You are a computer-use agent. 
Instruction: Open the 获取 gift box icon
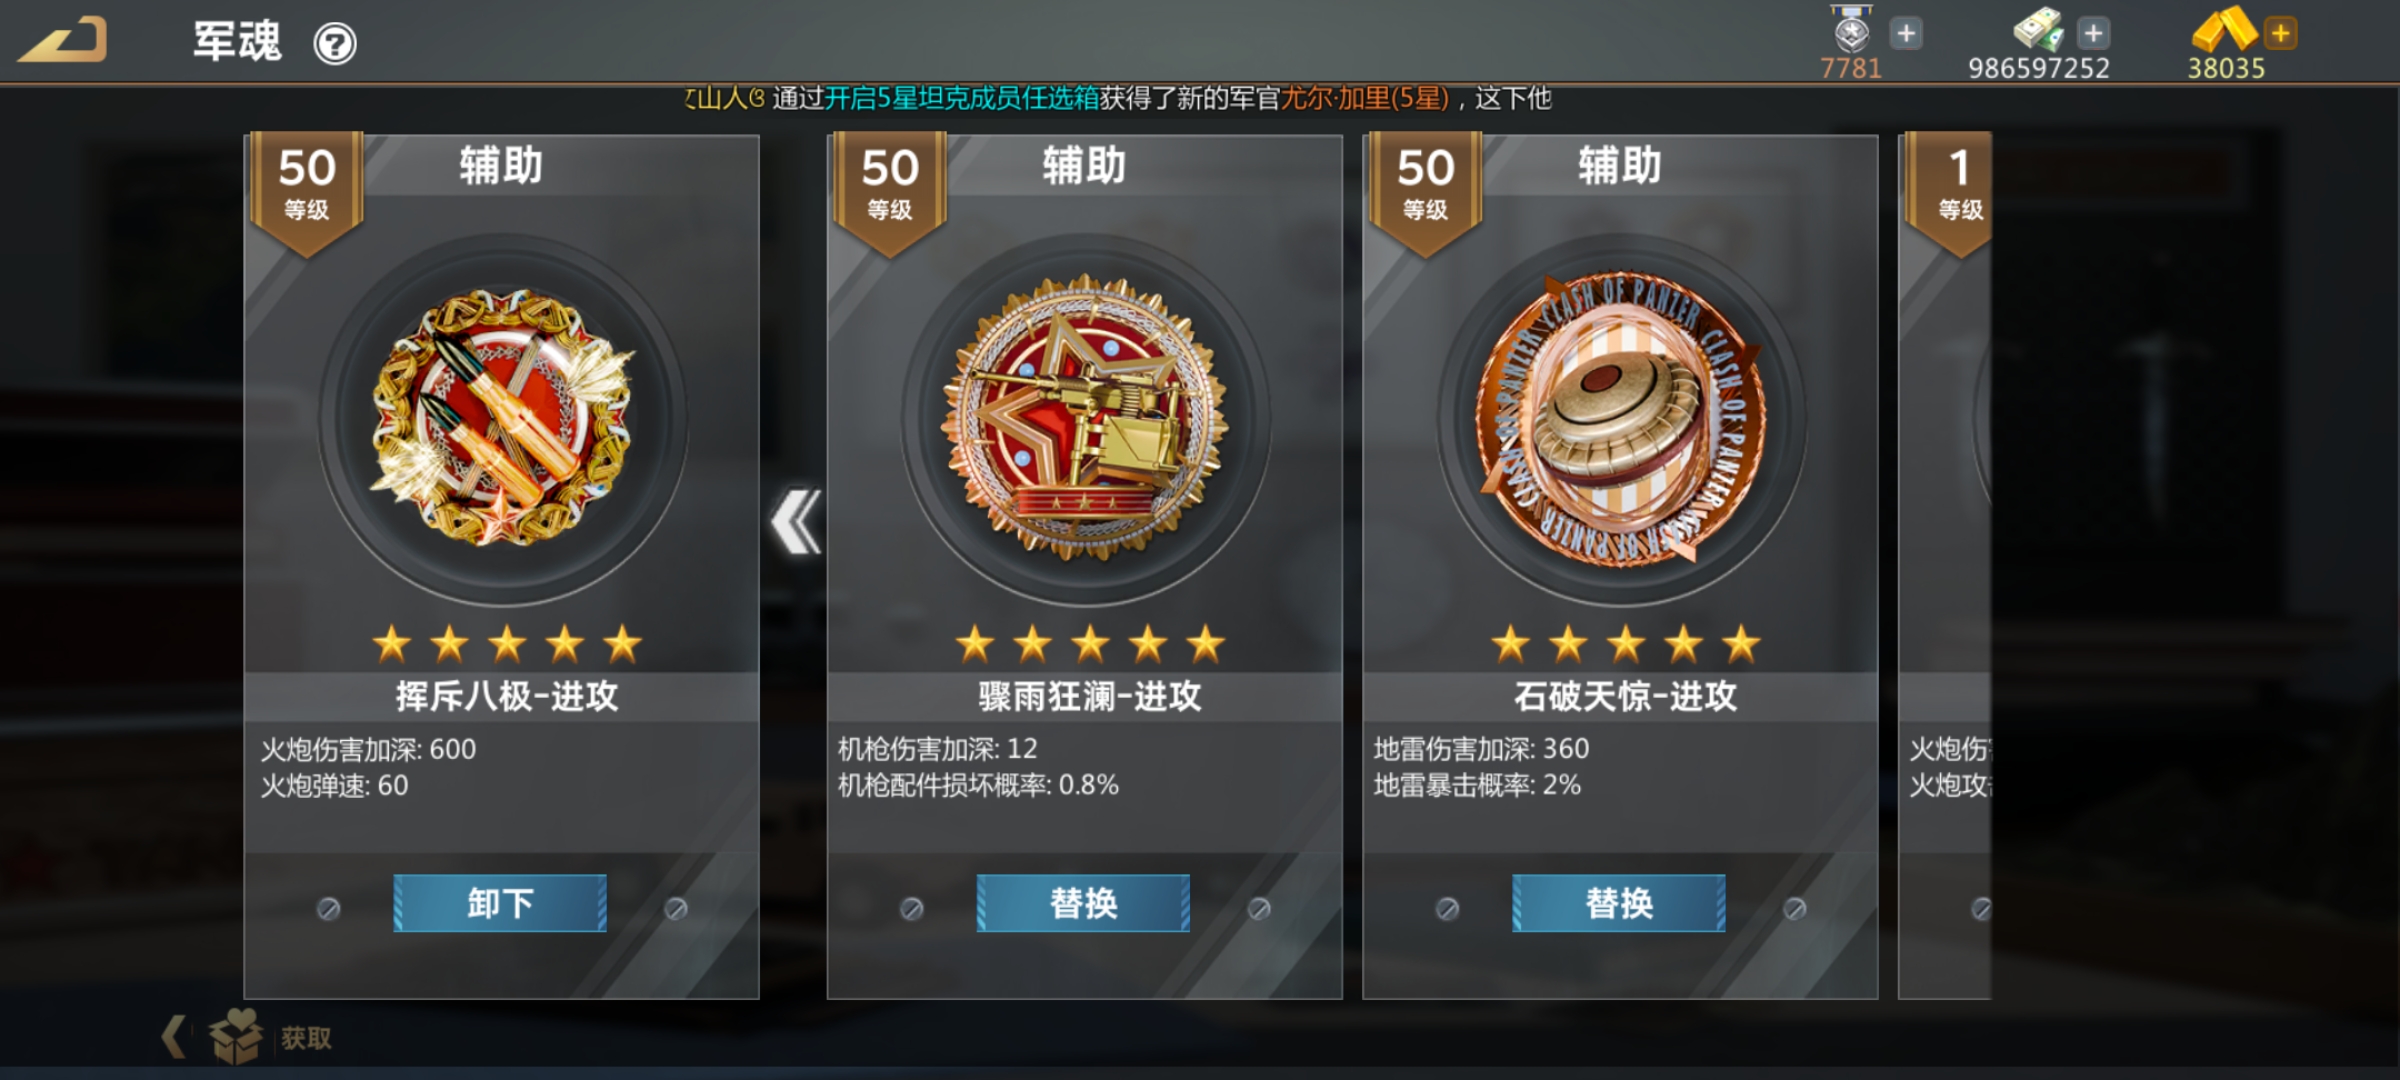coord(236,1036)
